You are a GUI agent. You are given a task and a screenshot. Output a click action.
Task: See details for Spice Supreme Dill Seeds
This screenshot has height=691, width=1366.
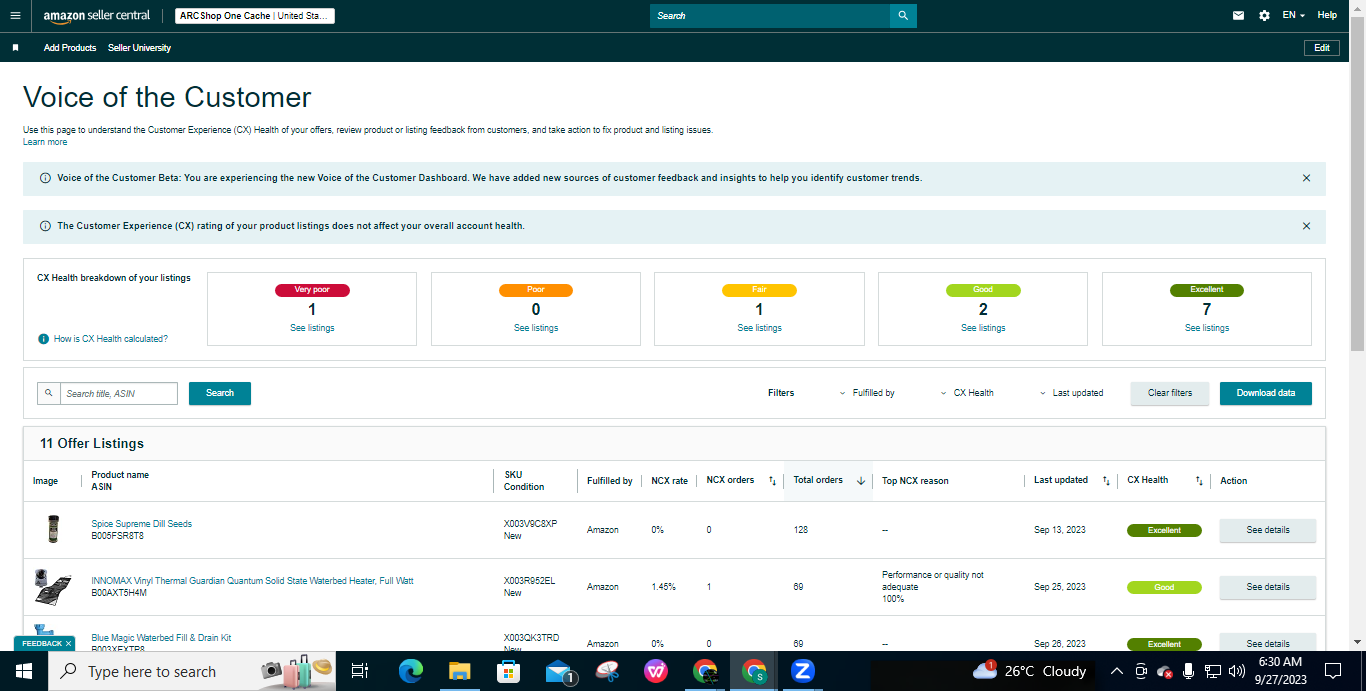pos(1268,530)
